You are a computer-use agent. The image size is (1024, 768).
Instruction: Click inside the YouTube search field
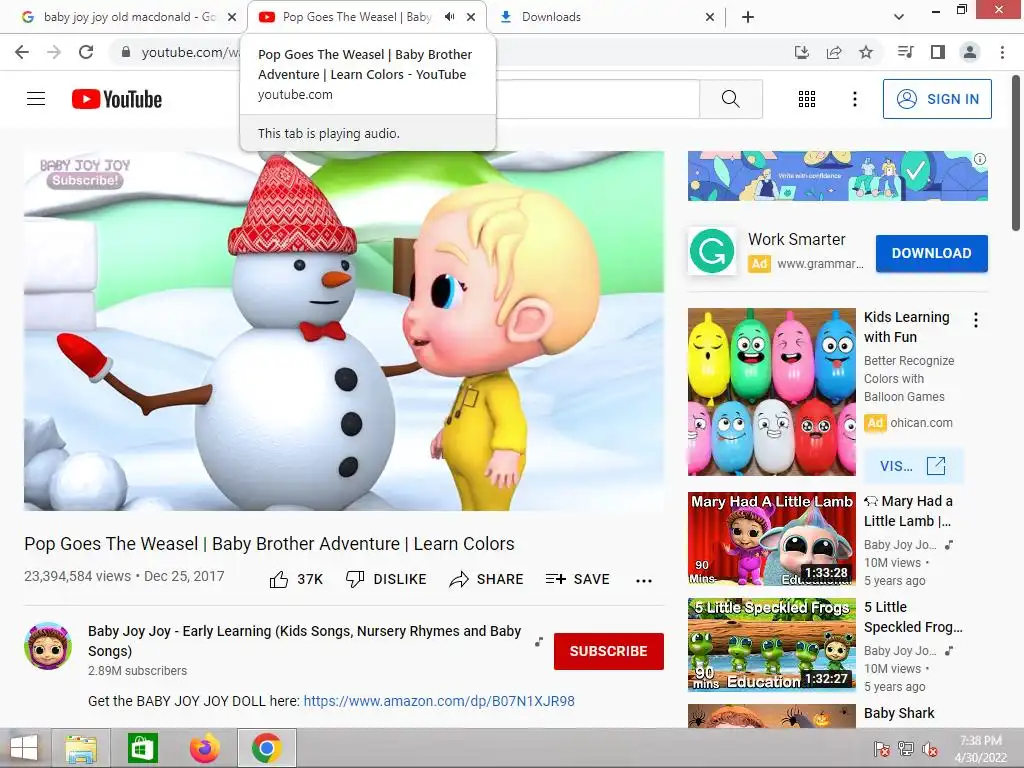tap(598, 99)
